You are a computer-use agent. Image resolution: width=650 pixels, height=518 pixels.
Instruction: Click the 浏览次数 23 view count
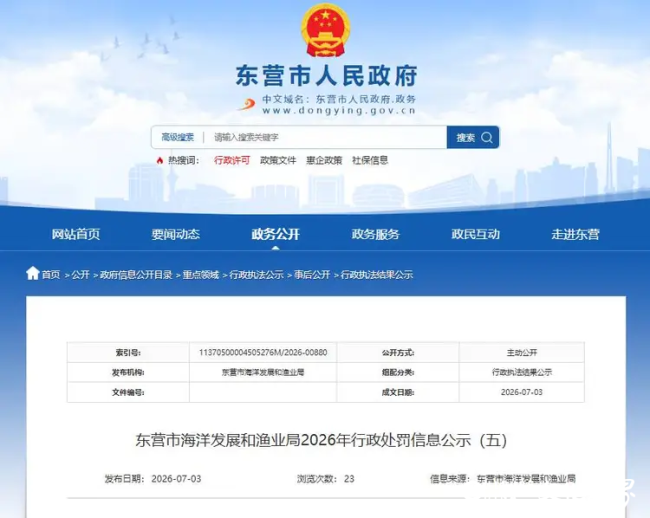(x=325, y=479)
